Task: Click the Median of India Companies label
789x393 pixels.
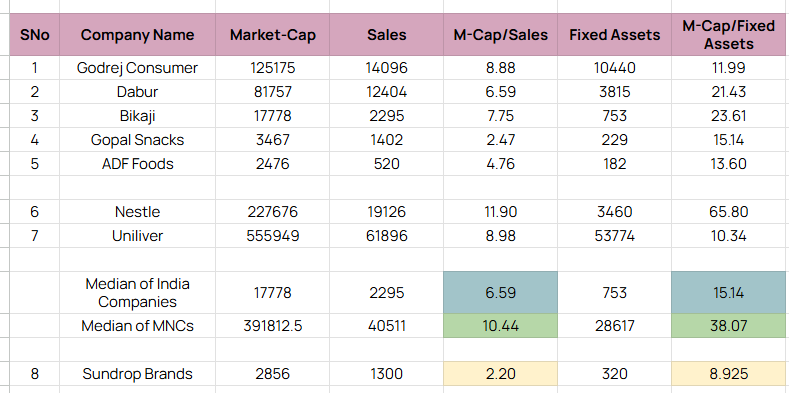Action: point(137,292)
